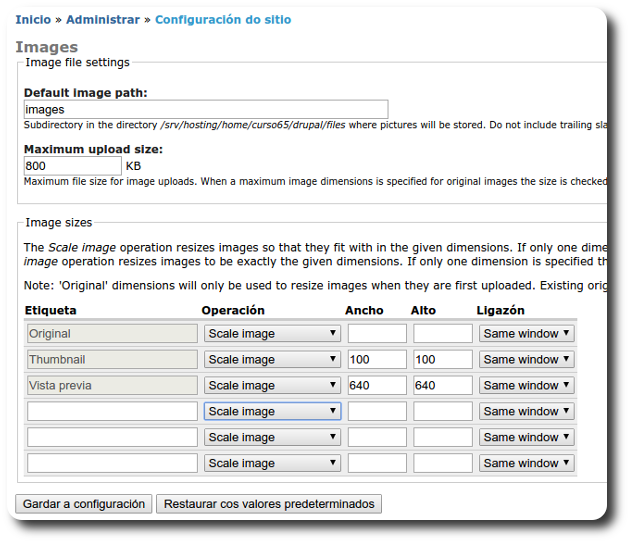Click the Maximum upload size field
The width and height of the screenshot is (630, 543).
click(72, 166)
